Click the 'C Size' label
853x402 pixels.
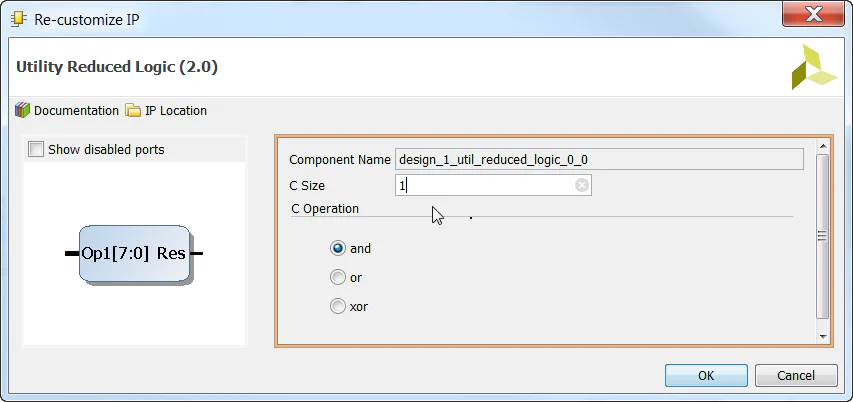pos(307,185)
